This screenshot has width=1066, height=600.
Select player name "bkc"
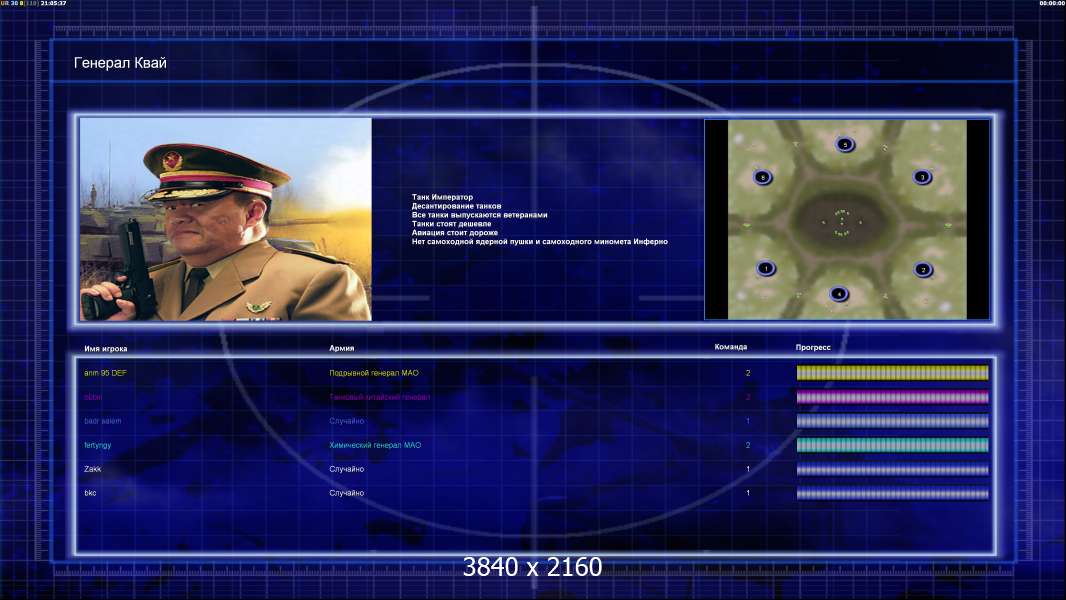click(x=90, y=493)
